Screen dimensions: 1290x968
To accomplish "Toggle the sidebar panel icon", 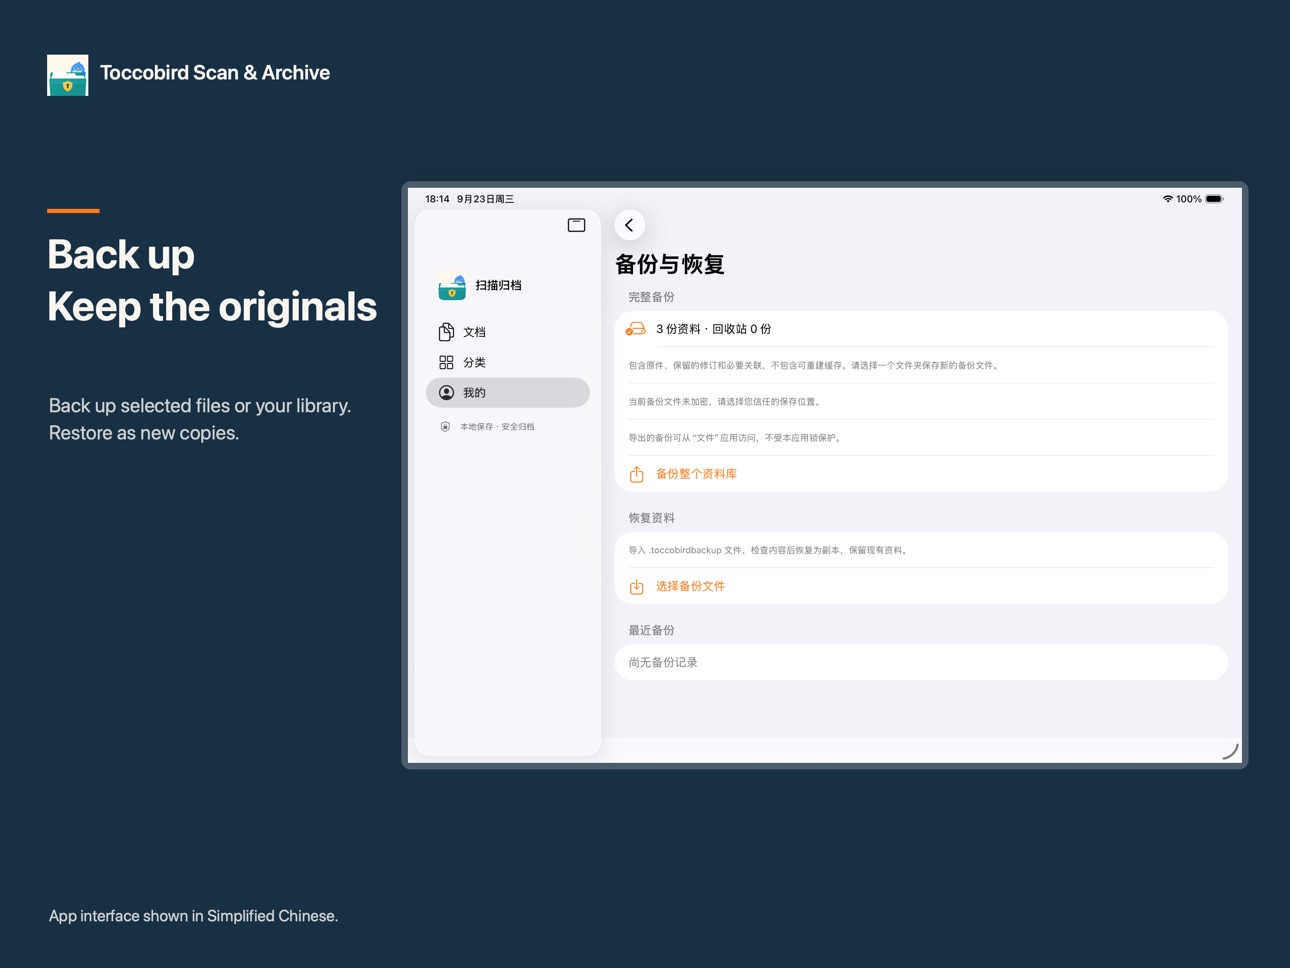I will pyautogui.click(x=576, y=225).
